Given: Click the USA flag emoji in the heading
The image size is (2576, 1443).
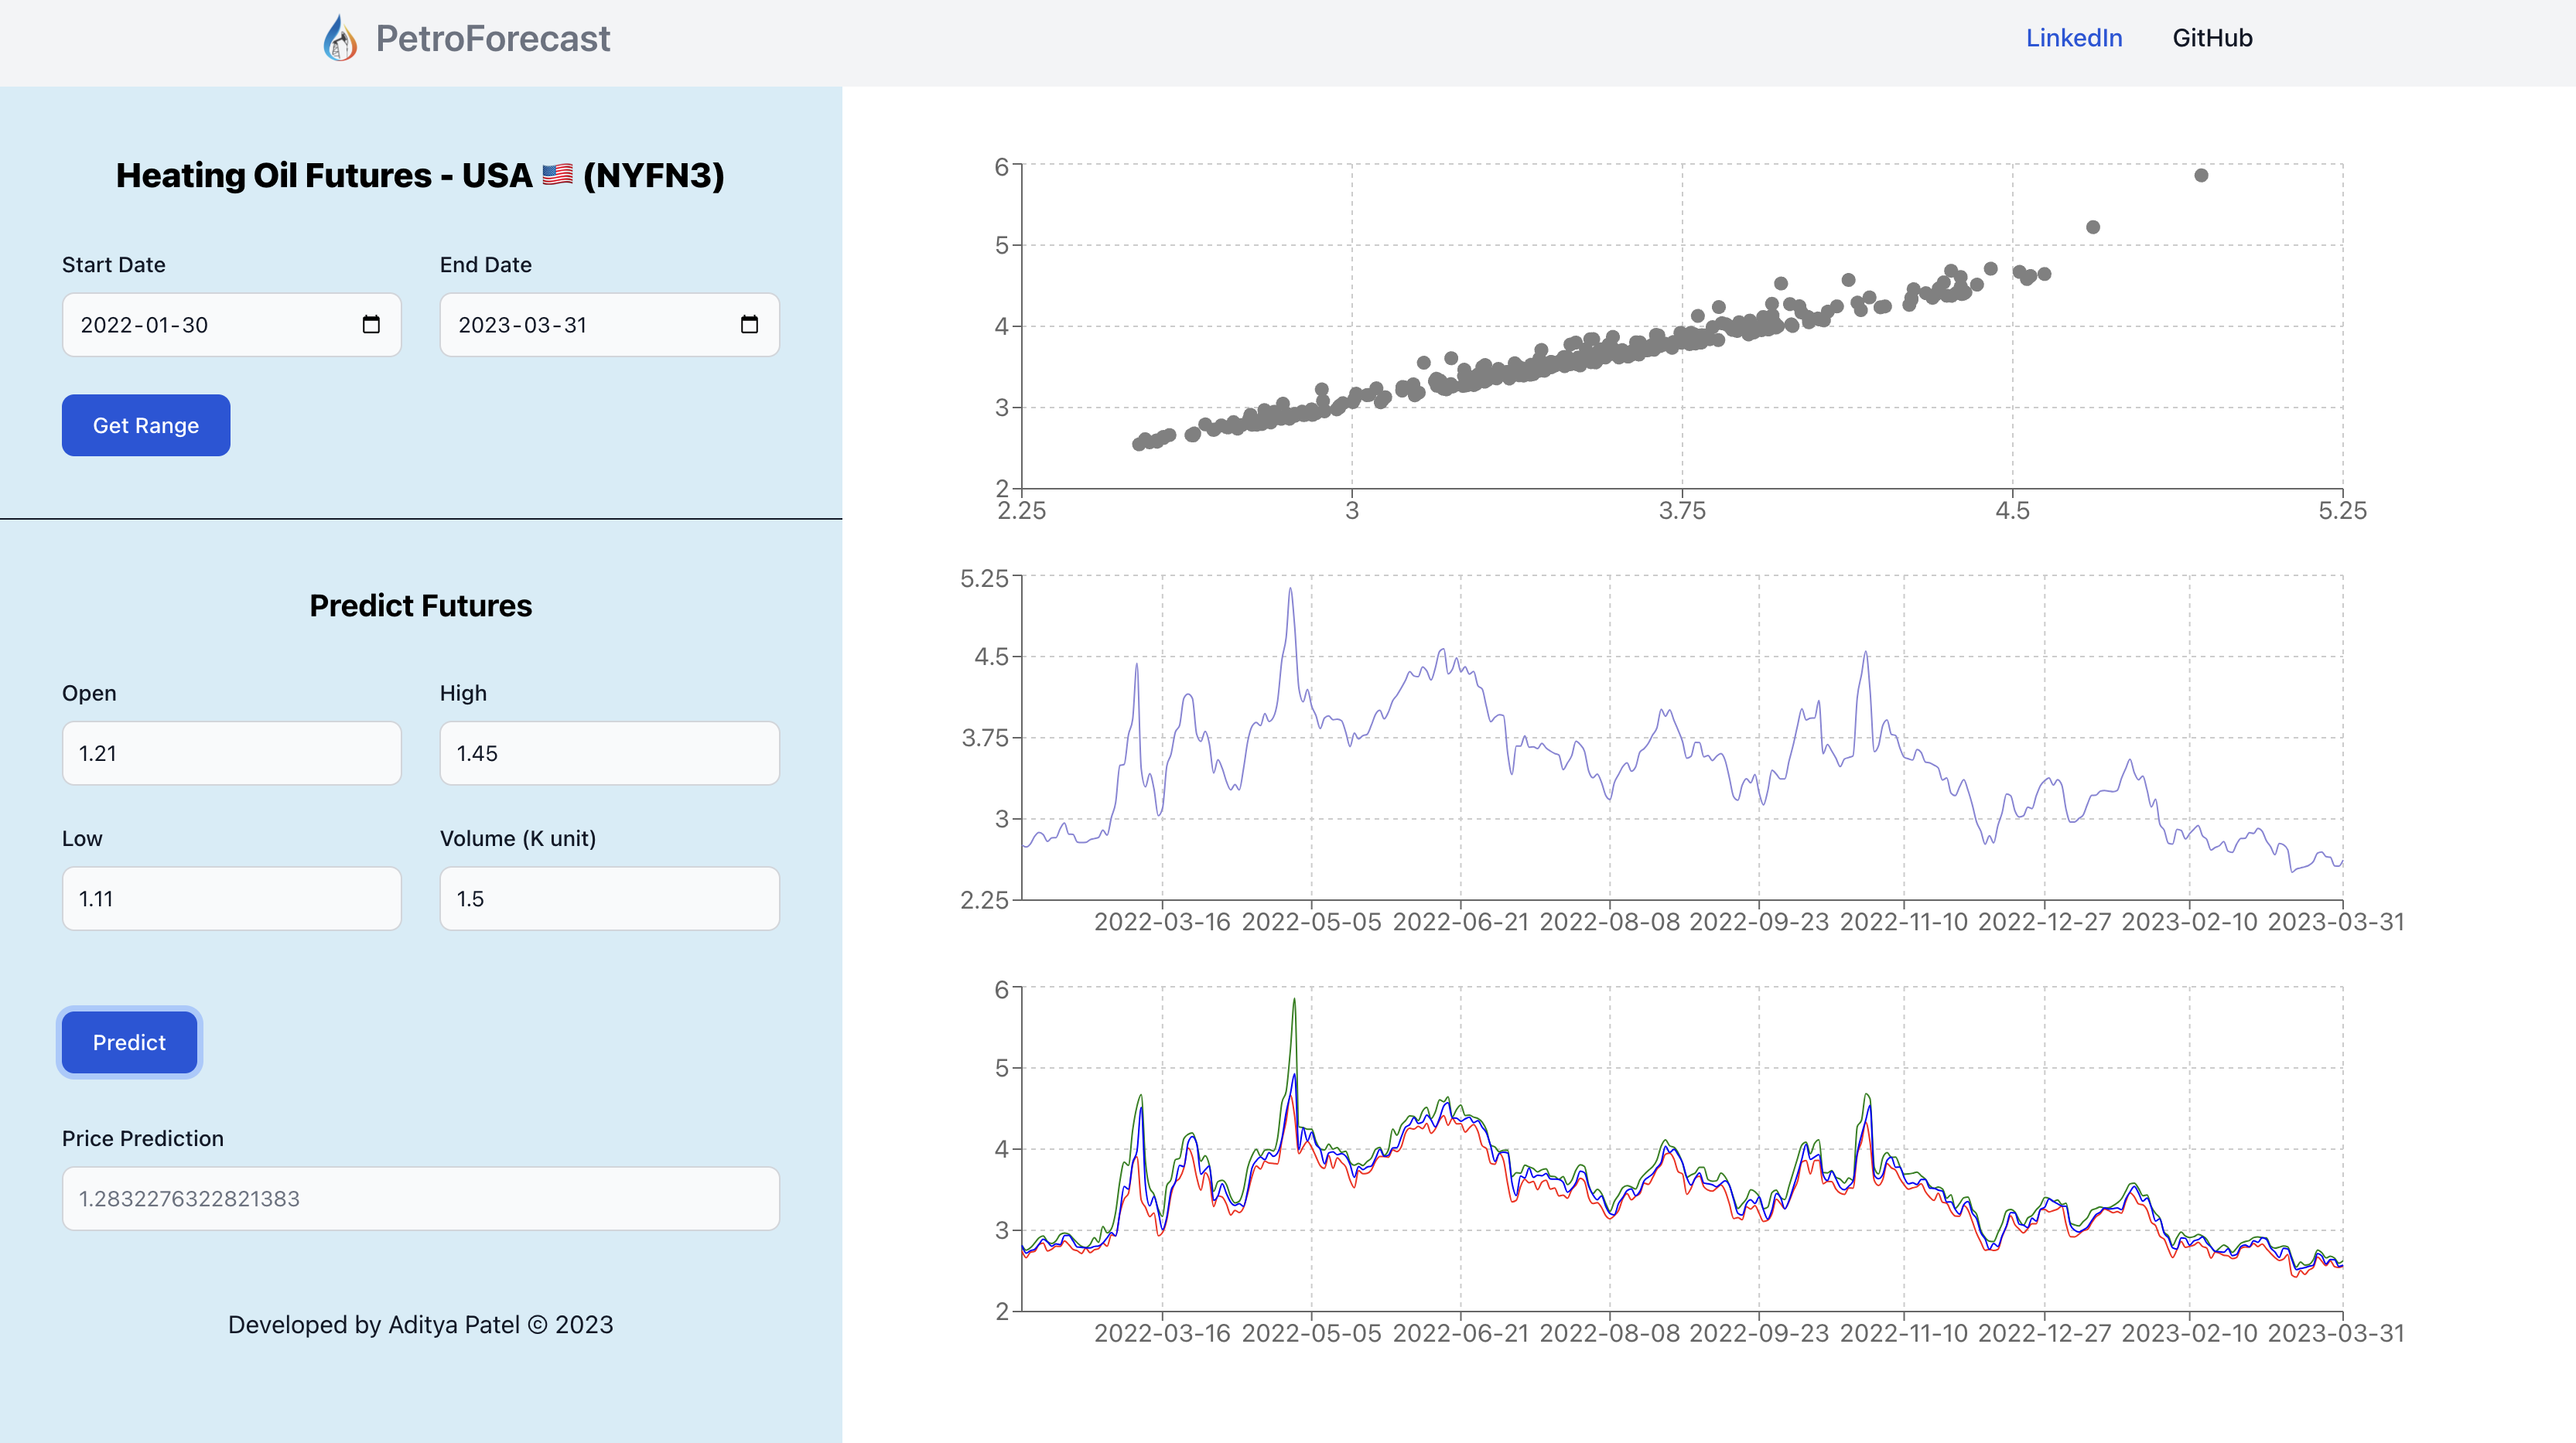Looking at the screenshot, I should point(557,175).
